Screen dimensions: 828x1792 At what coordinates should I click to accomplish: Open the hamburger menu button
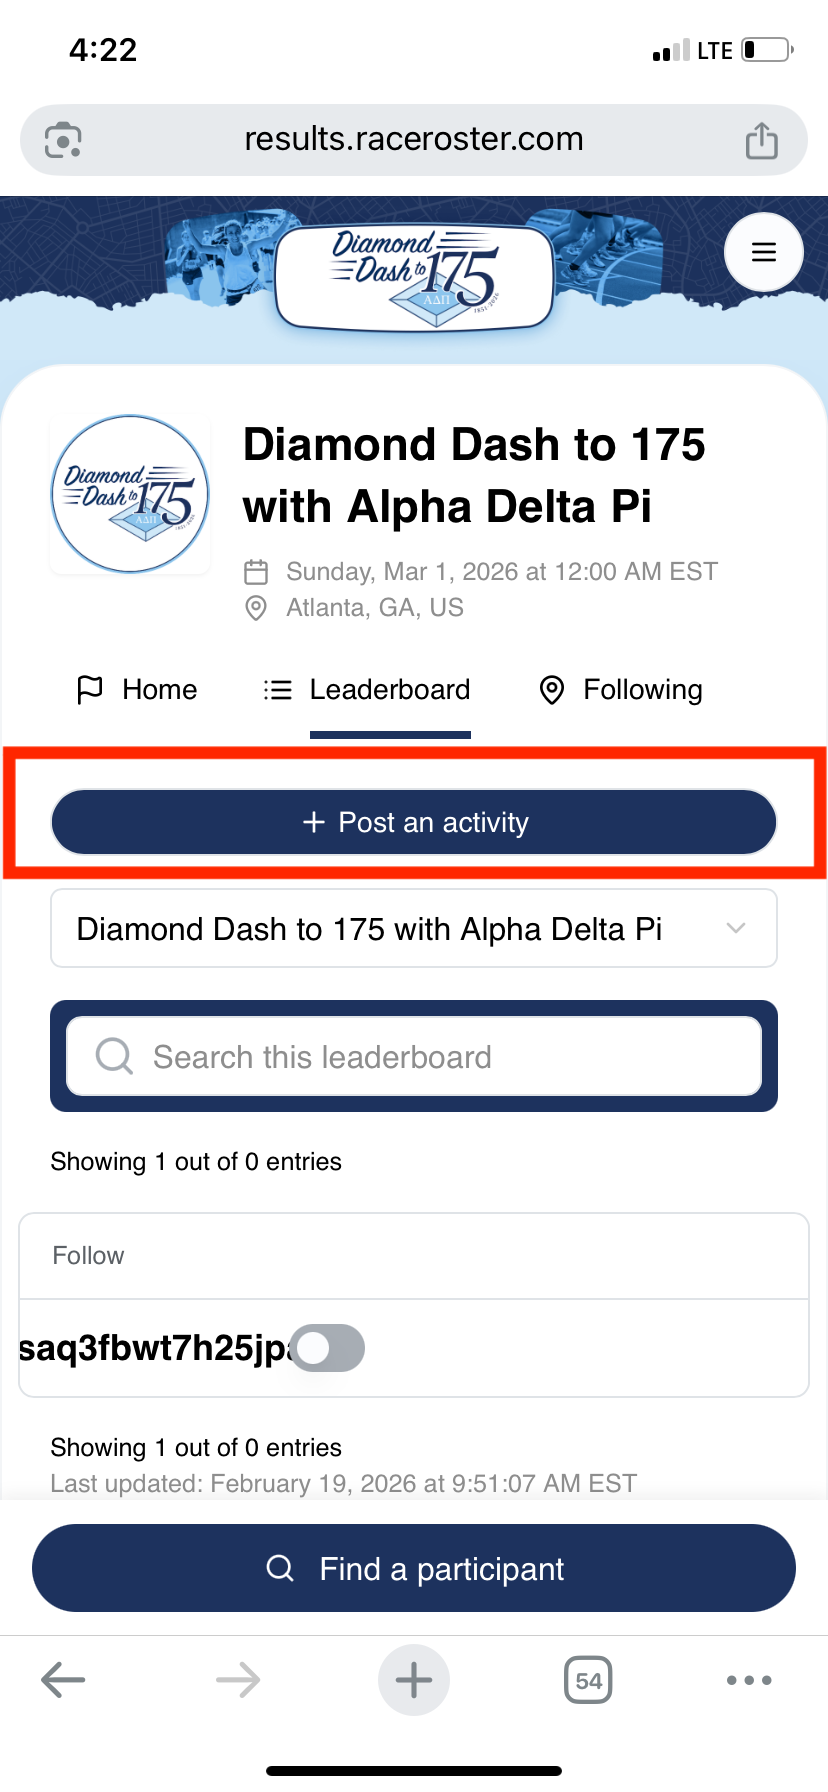763,252
